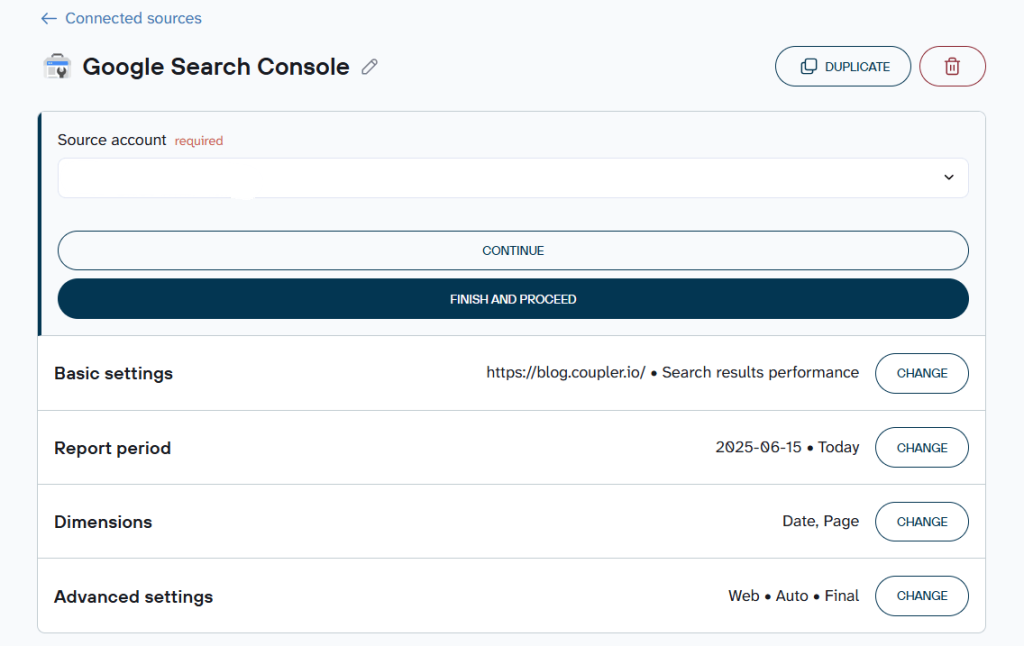Click the Source account label
Screen dimensions: 1024x646
coord(112,140)
